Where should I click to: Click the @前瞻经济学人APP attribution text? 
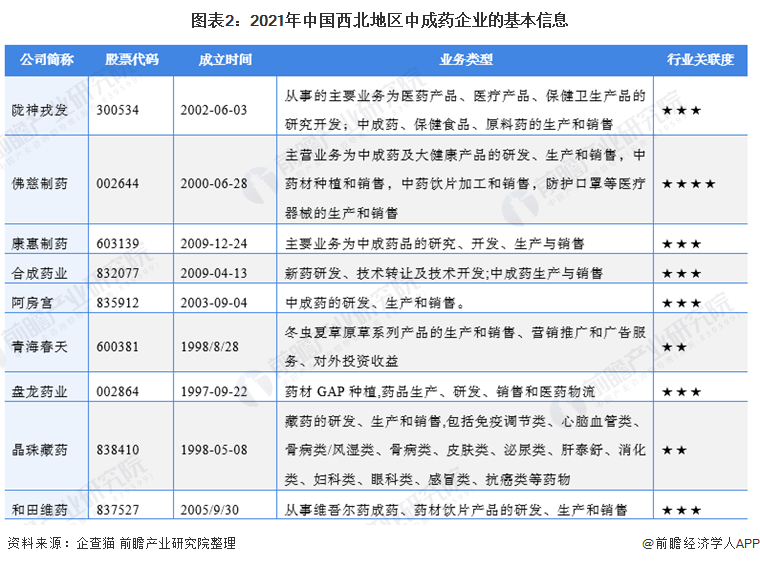(695, 544)
